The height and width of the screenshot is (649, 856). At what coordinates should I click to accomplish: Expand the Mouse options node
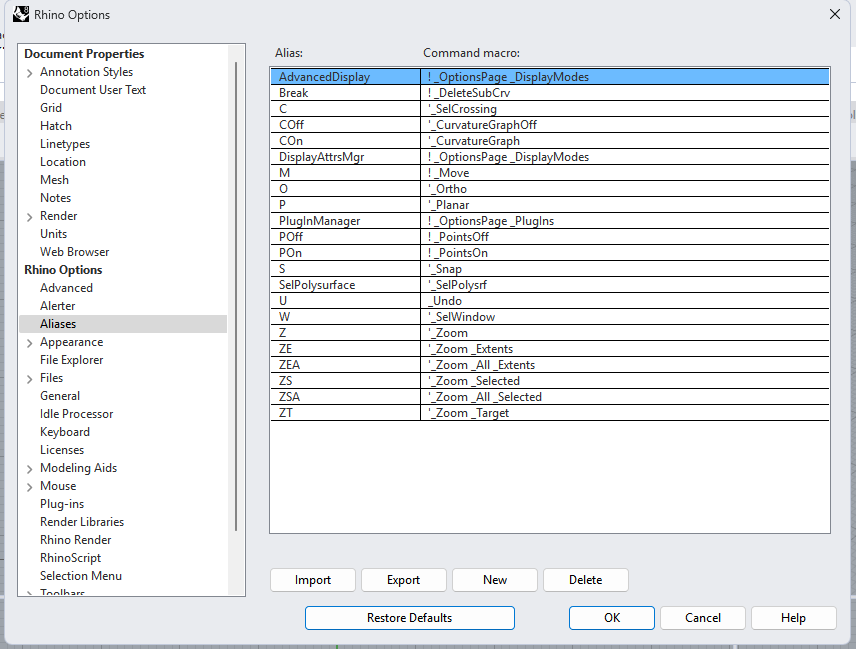pos(29,485)
